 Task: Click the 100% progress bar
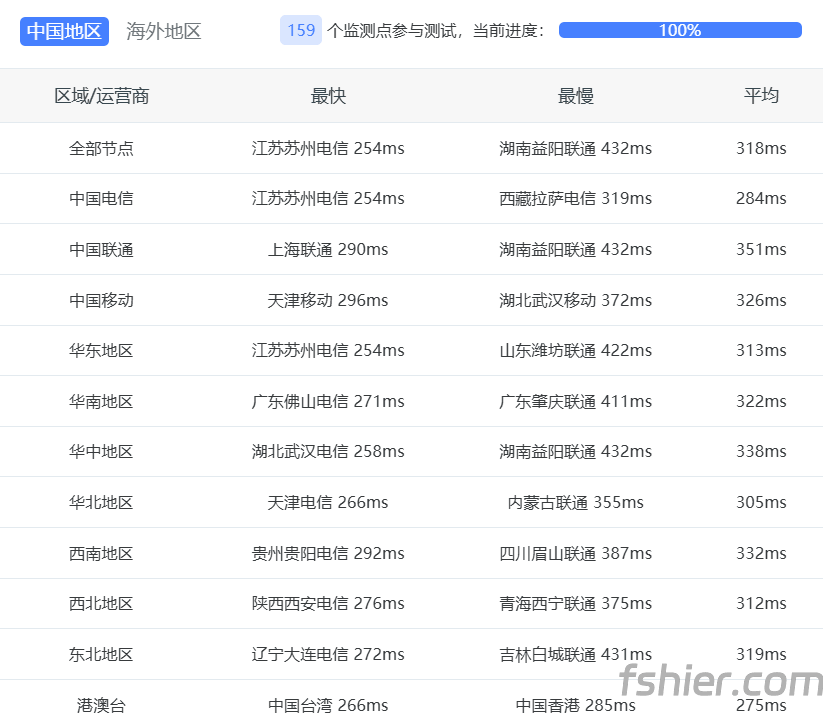pyautogui.click(x=680, y=31)
